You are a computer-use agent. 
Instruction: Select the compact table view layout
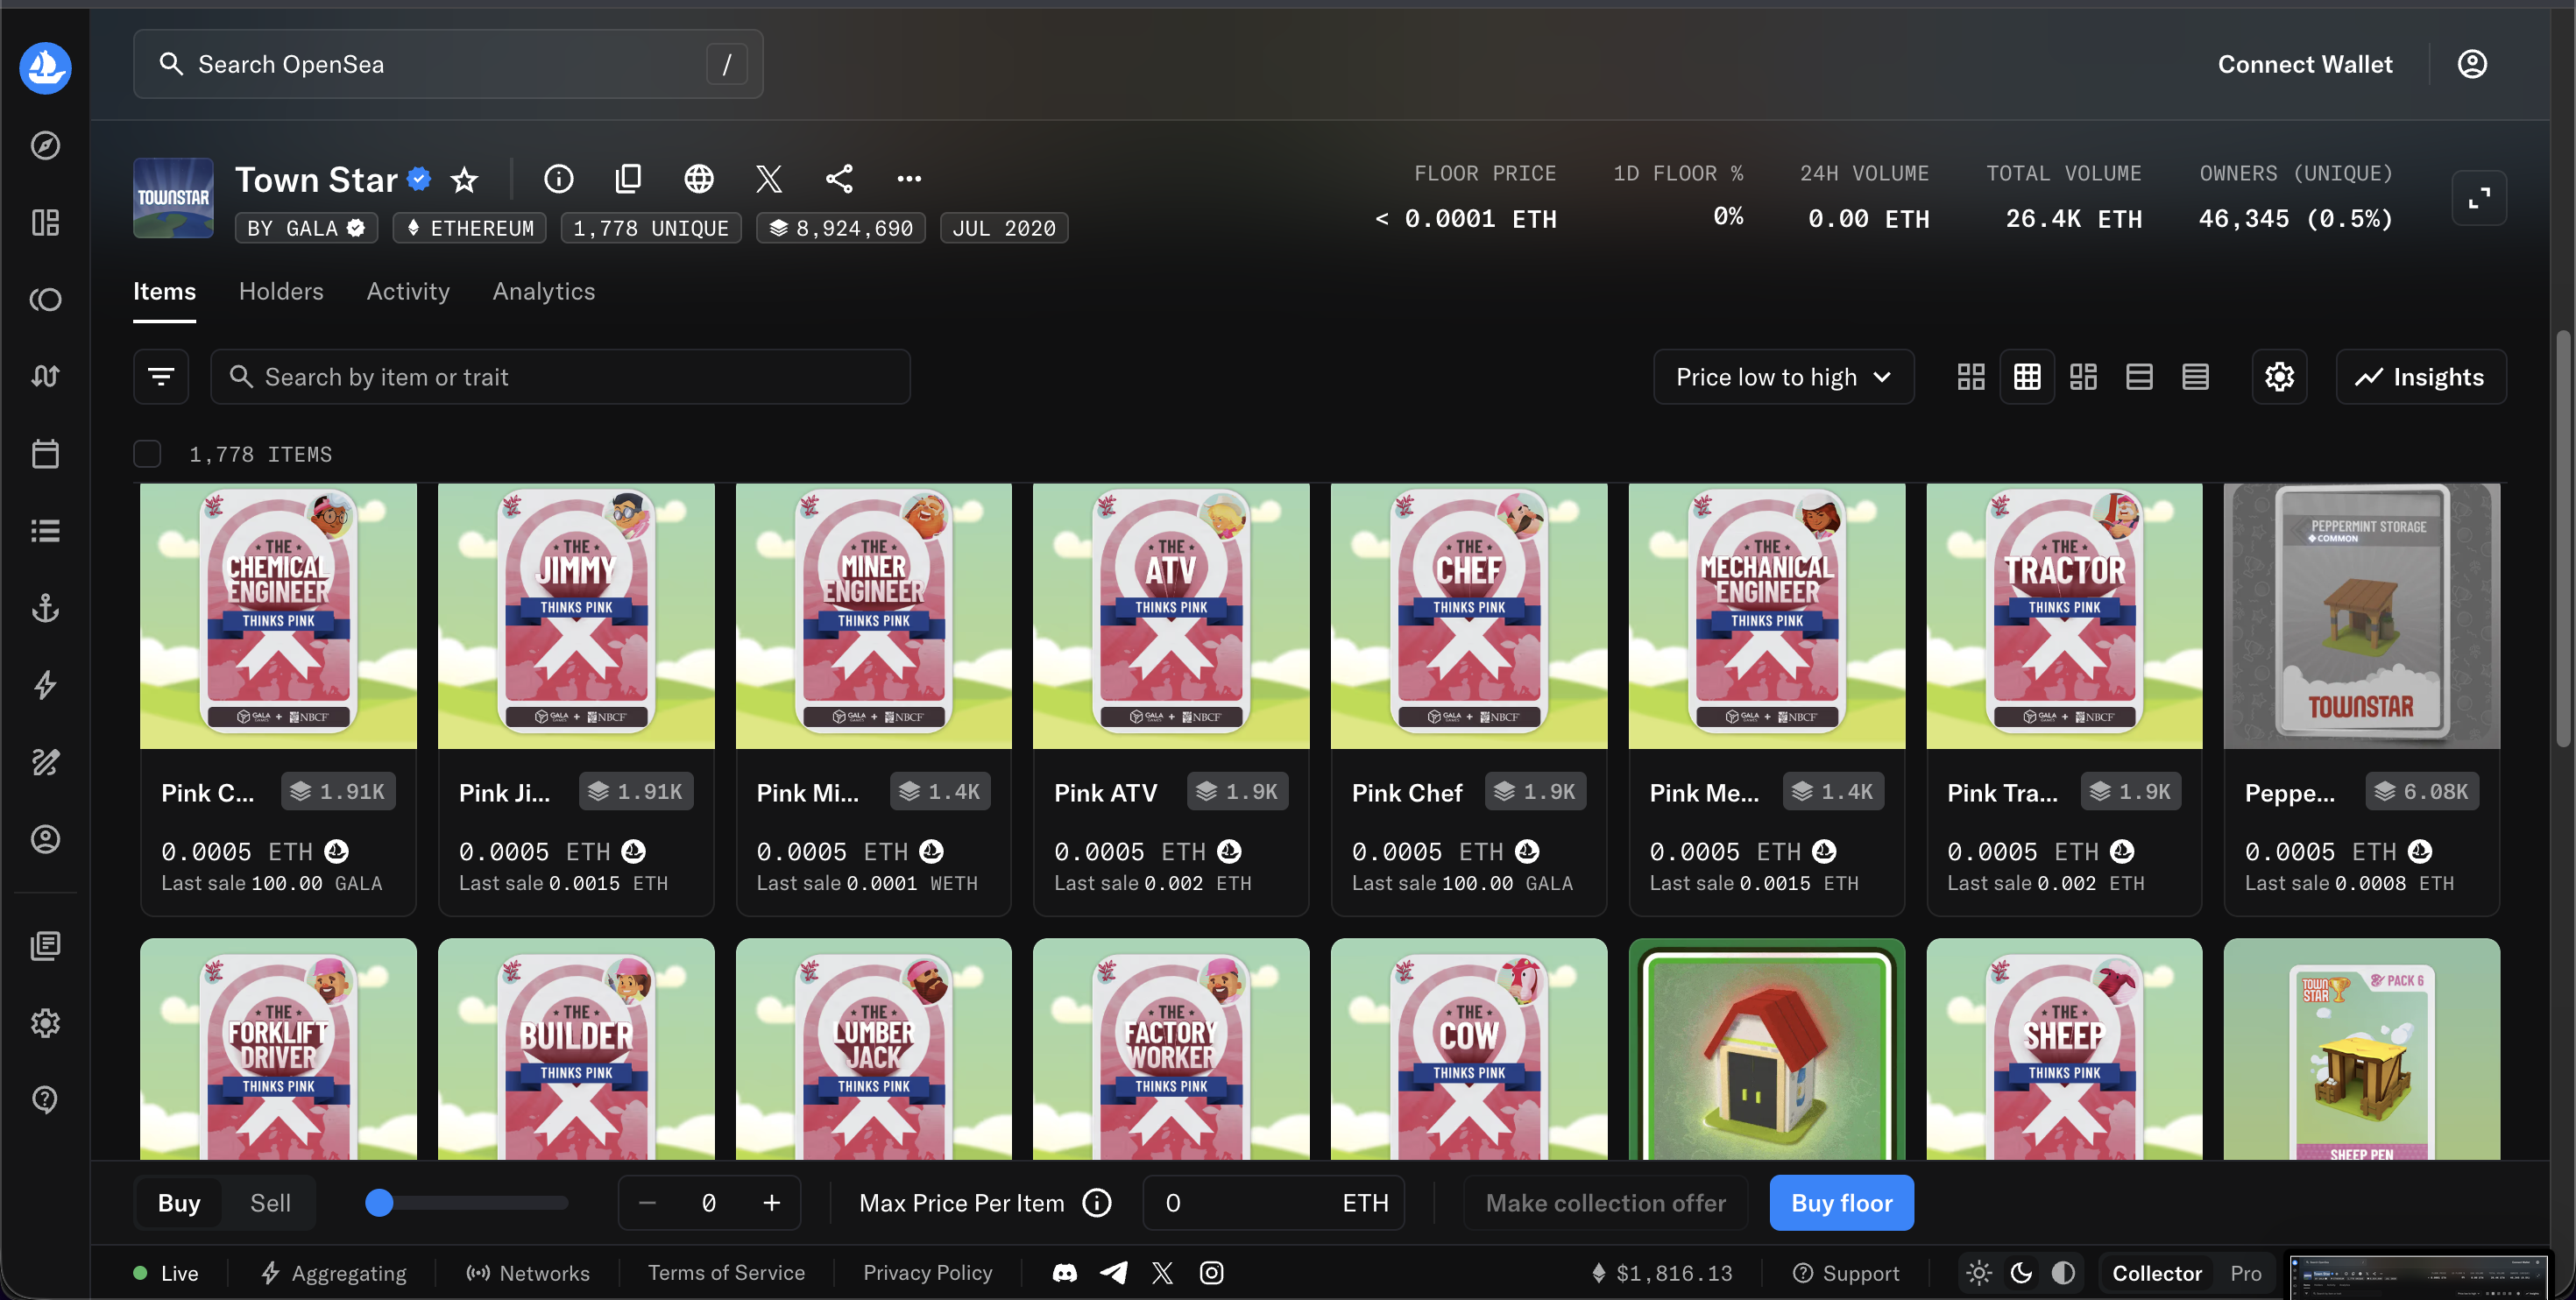pos(2195,376)
